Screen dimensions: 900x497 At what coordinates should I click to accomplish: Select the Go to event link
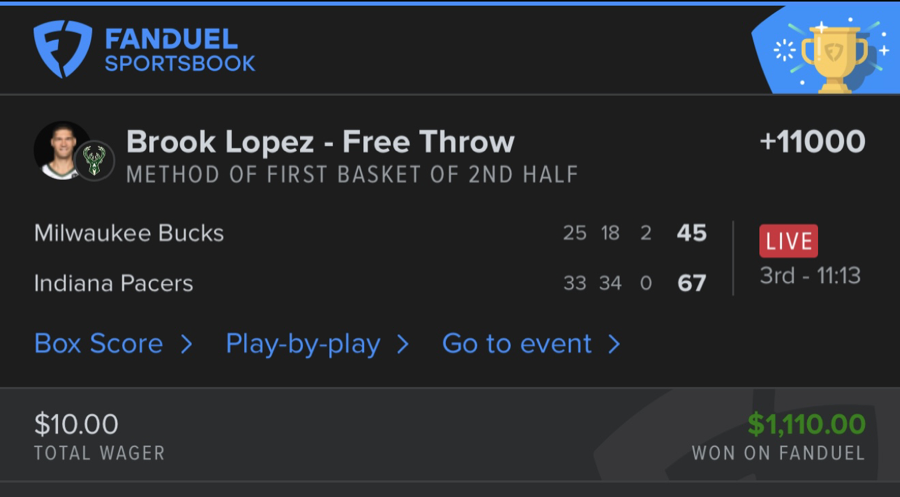point(516,344)
